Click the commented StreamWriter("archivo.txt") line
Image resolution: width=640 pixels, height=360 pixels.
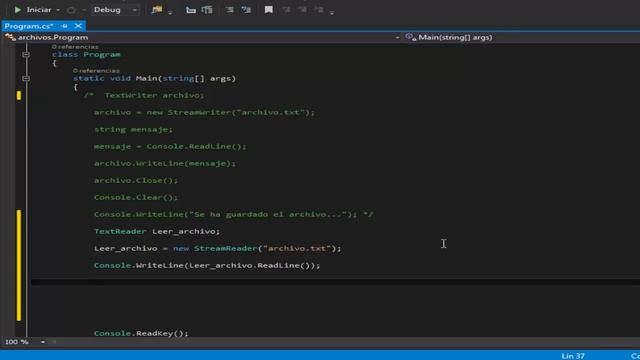click(204, 112)
